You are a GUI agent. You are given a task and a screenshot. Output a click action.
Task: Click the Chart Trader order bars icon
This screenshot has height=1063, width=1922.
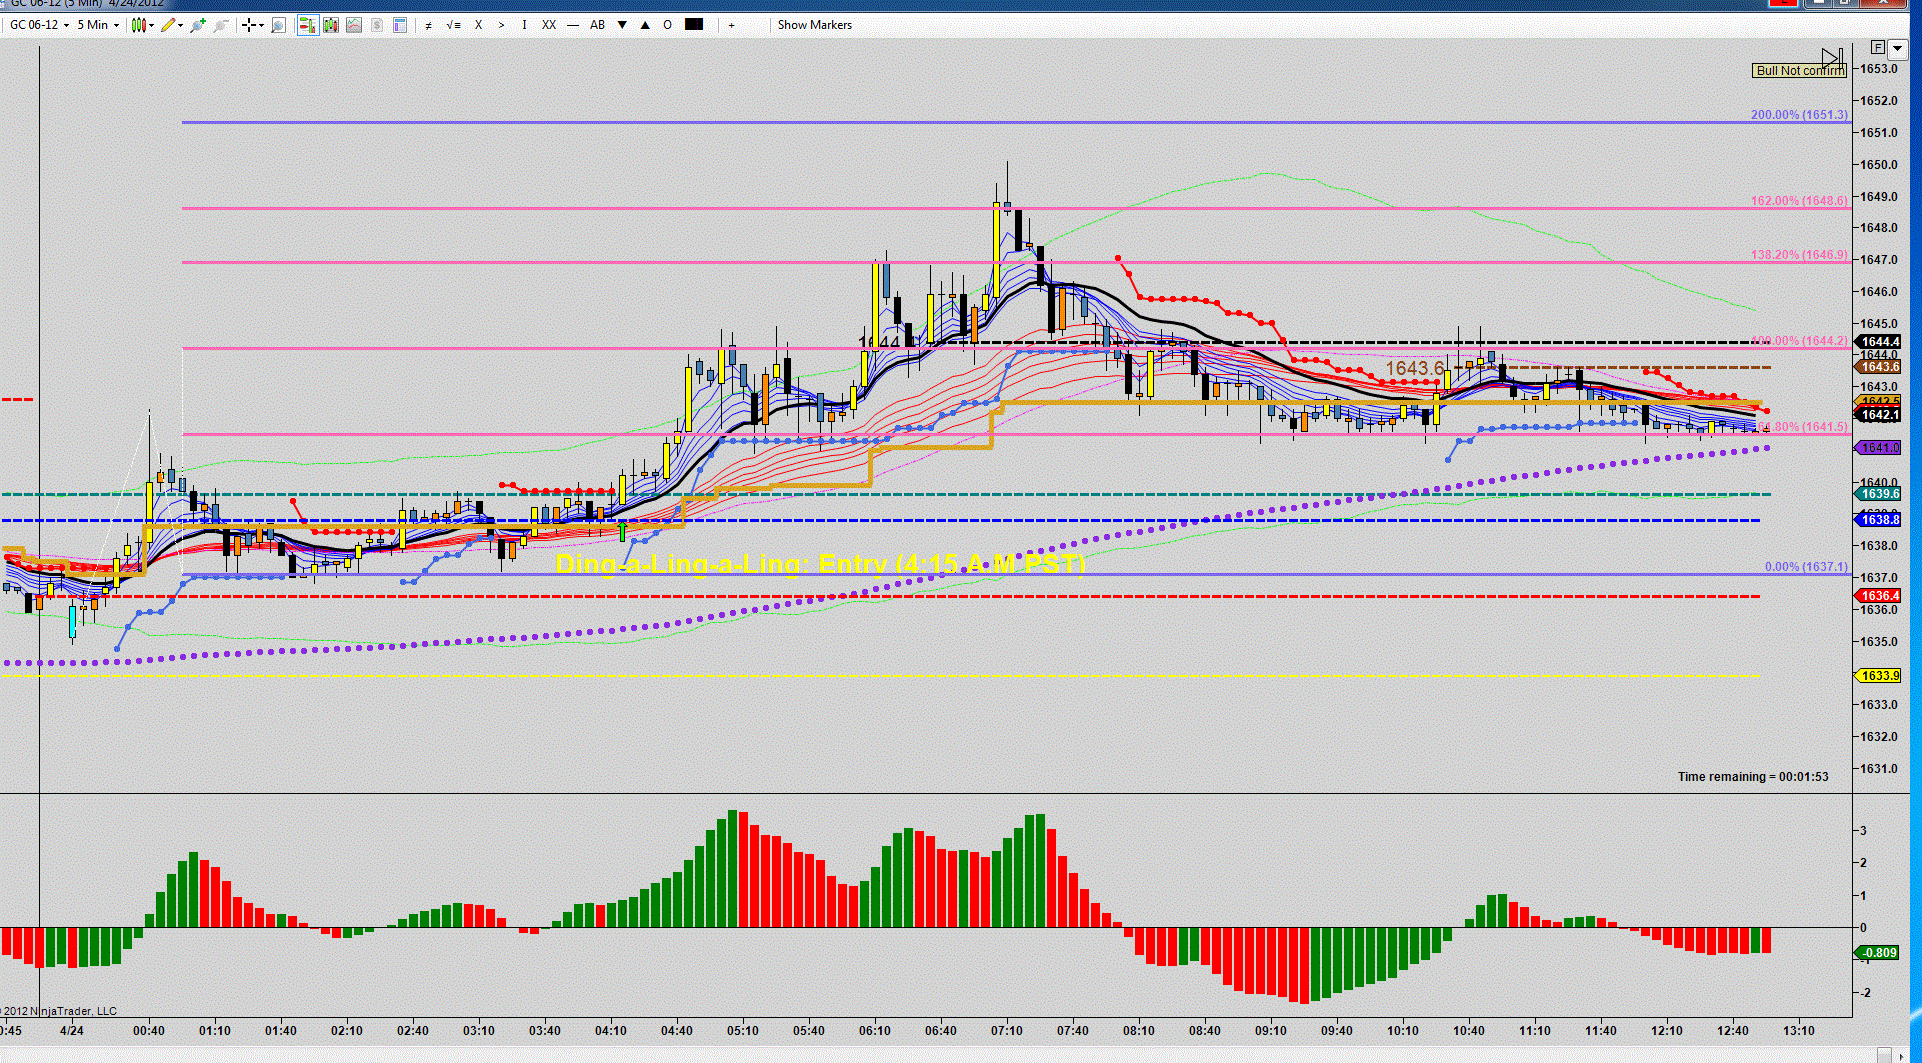(x=308, y=25)
